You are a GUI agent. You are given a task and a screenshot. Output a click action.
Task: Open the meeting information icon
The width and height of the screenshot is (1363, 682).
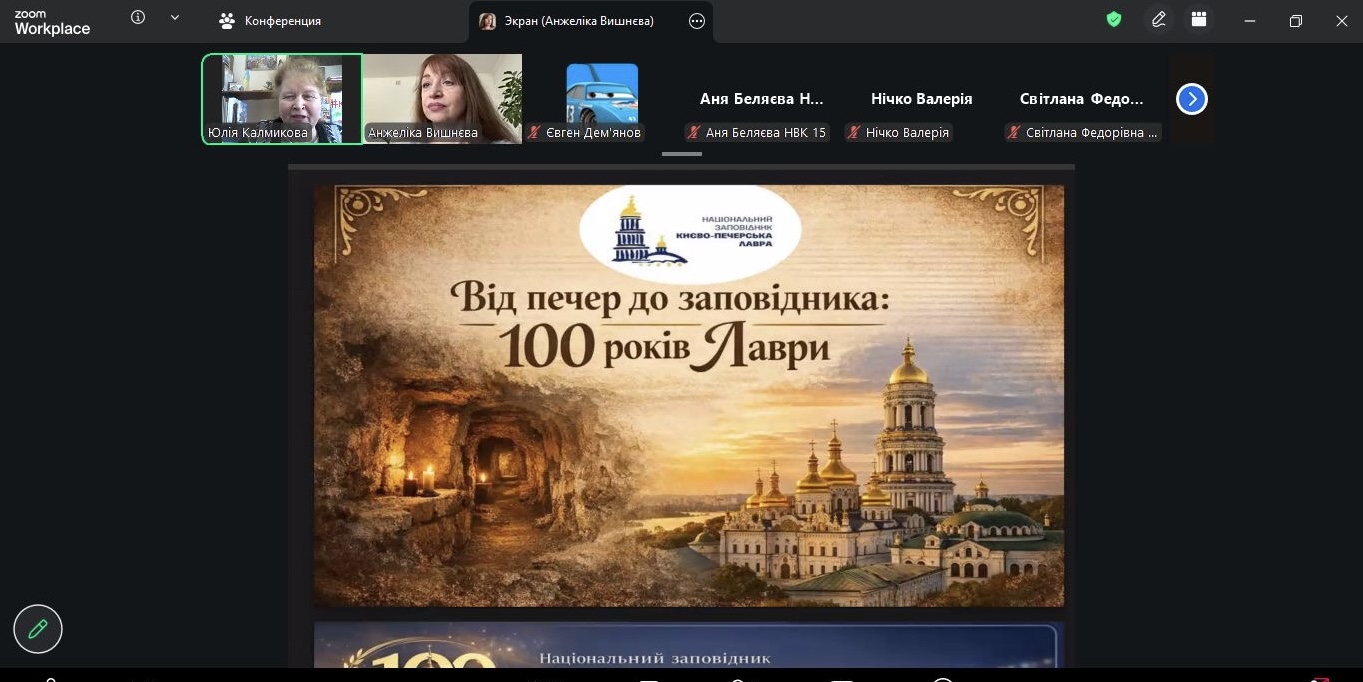[x=138, y=18]
